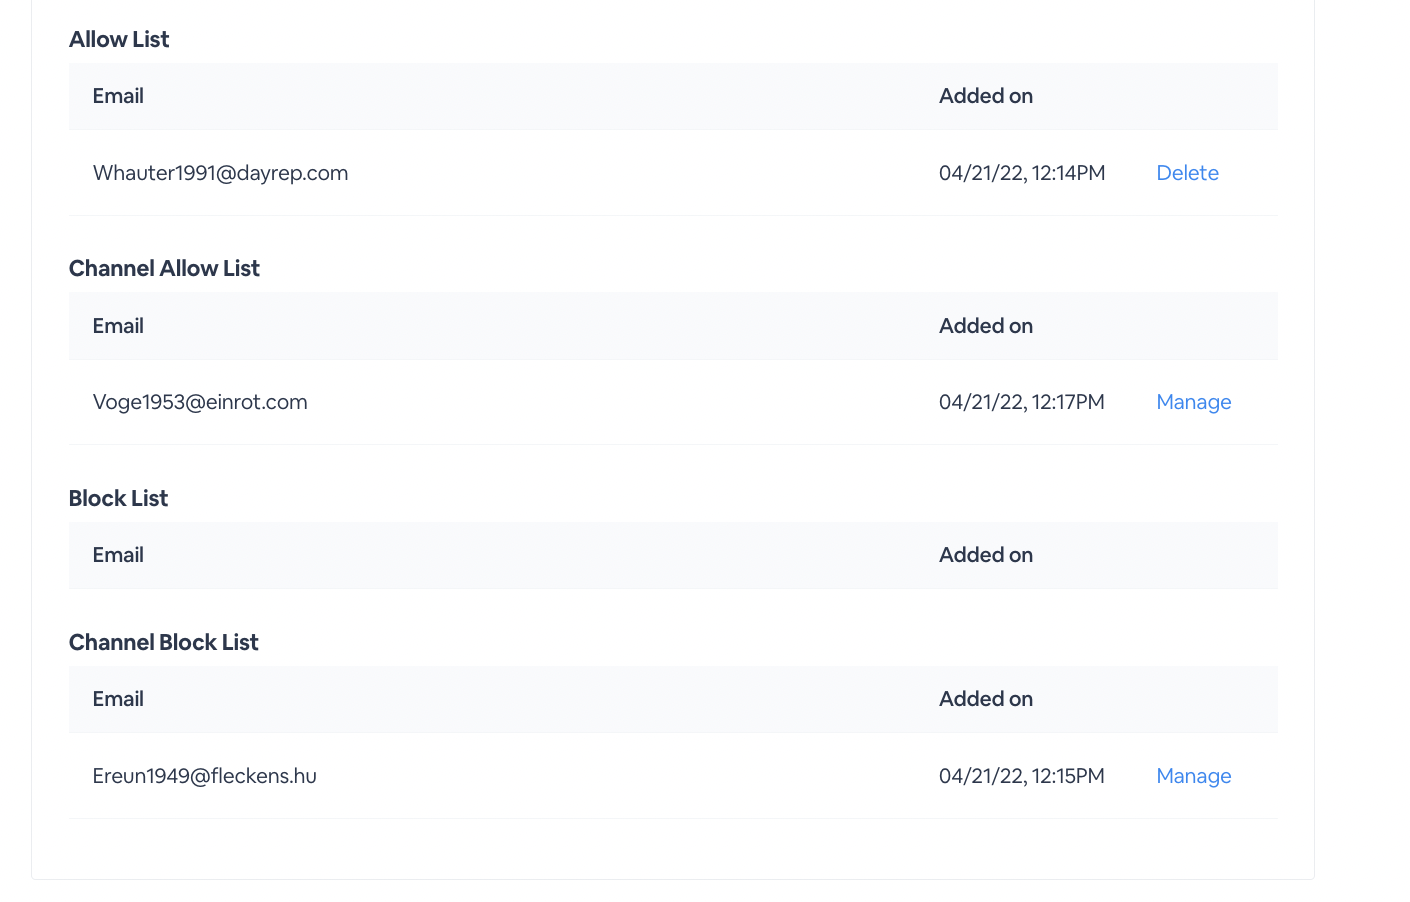Image resolution: width=1410 pixels, height=902 pixels.
Task: Click the Block List section heading
Action: pos(118,498)
